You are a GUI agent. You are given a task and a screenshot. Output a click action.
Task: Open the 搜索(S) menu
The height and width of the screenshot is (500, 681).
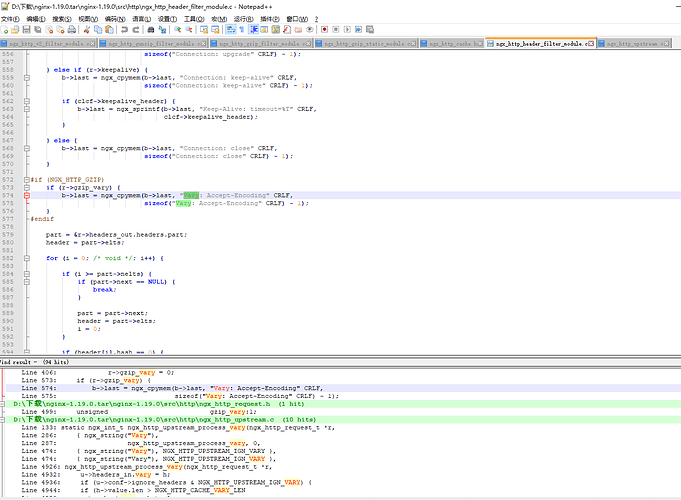[x=62, y=19]
